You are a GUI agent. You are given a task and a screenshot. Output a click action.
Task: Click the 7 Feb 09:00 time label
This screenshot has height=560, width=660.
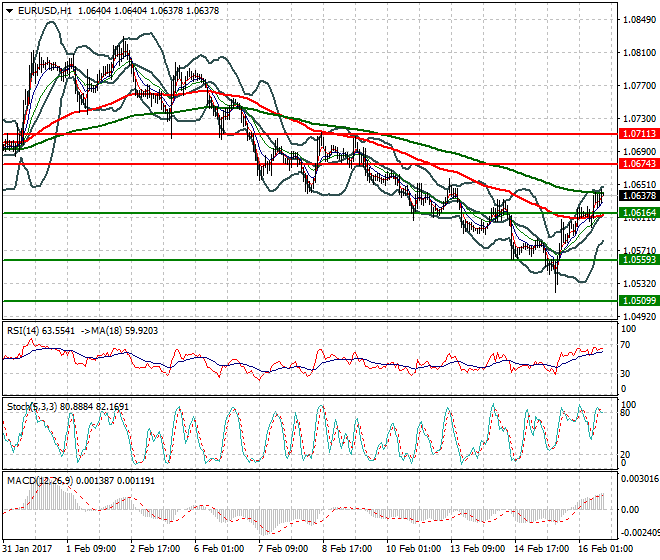283,549
